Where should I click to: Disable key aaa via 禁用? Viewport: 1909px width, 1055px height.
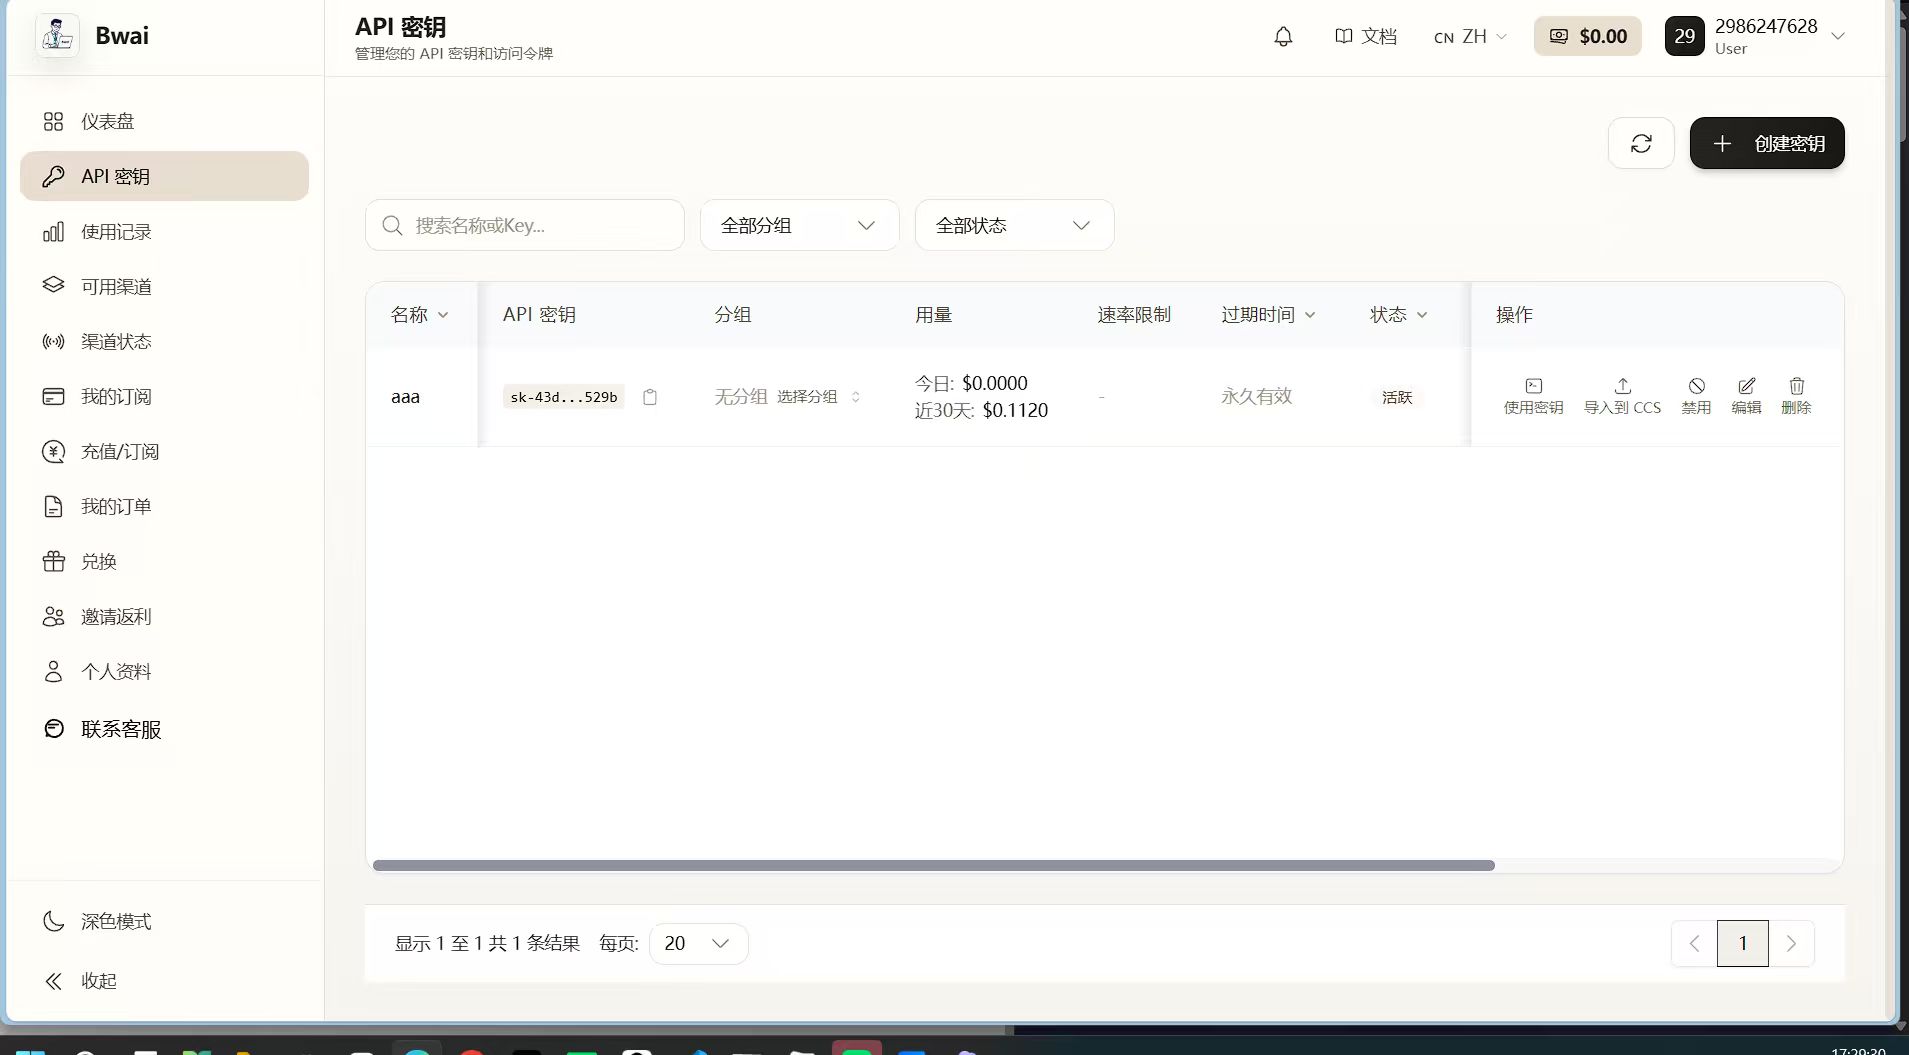[x=1696, y=397]
